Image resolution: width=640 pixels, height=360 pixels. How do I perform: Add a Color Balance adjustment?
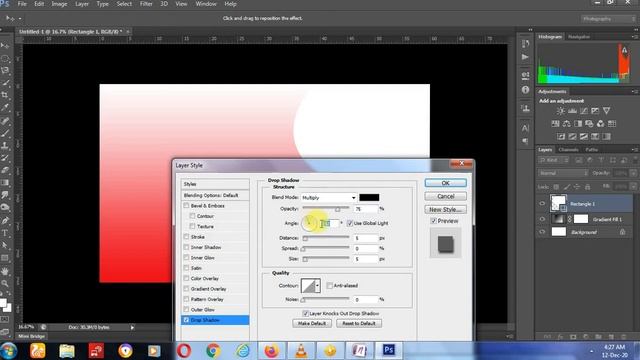pos(567,124)
